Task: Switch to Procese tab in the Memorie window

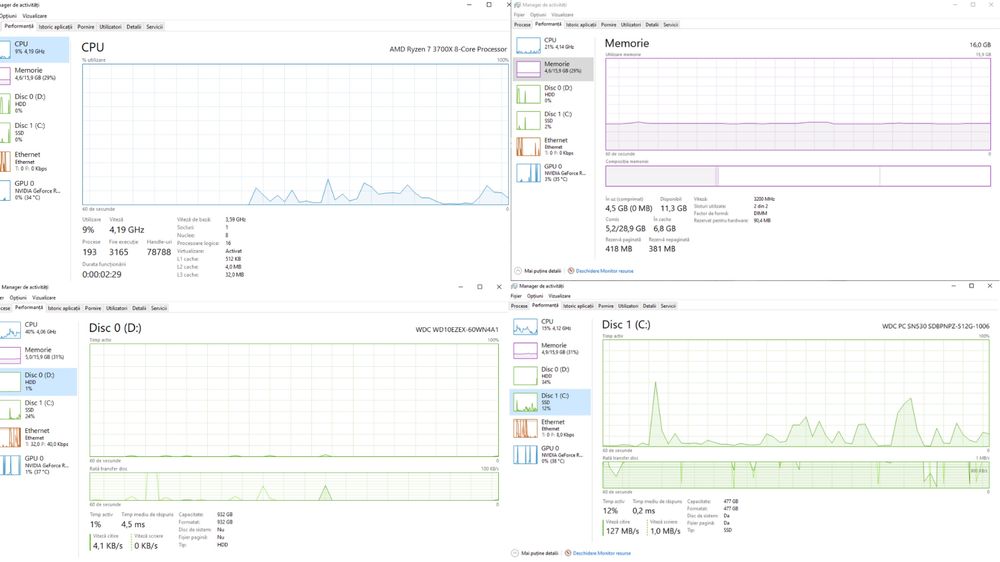Action: point(522,24)
